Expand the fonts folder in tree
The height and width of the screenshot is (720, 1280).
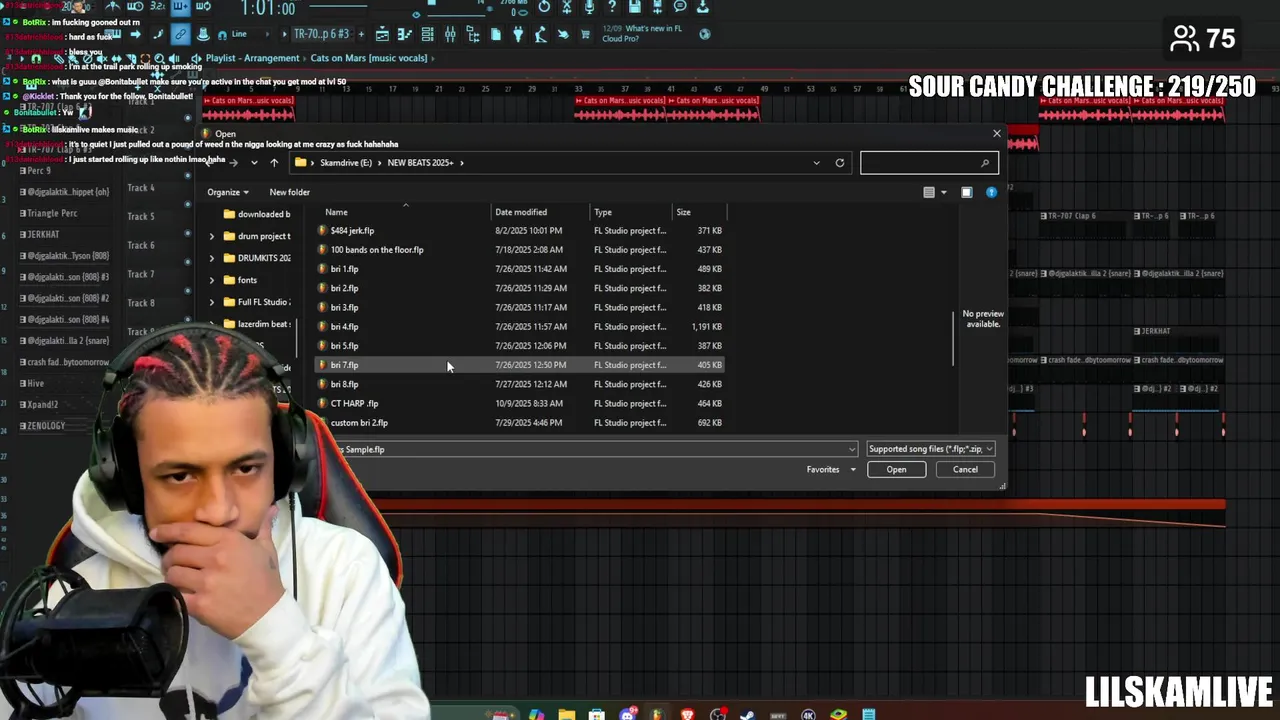[x=211, y=280]
